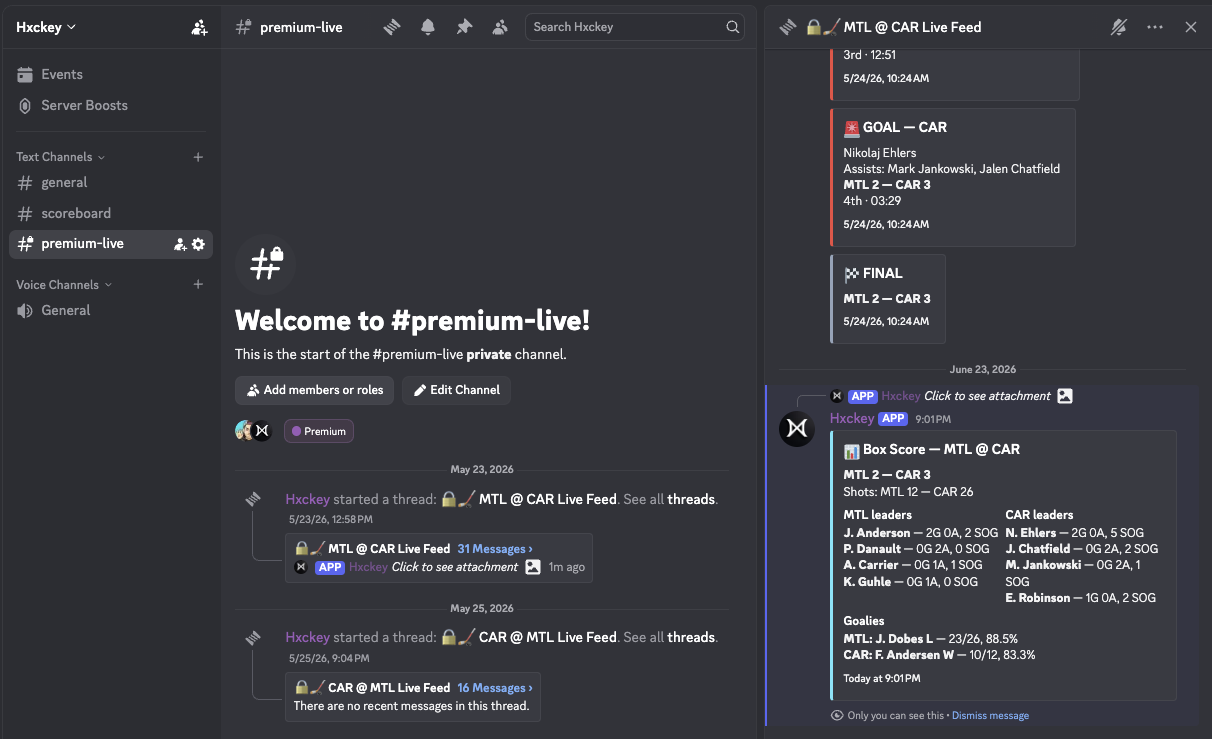This screenshot has height=739, width=1212.
Task: Create a new voice channel with plus
Action: pos(198,285)
